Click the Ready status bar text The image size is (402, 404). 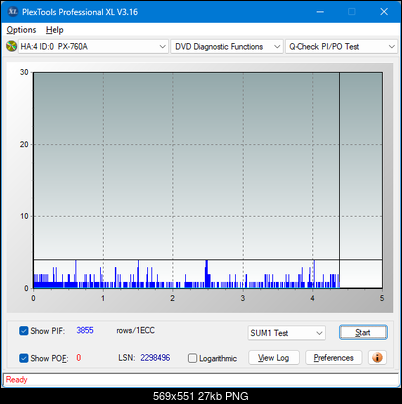[x=17, y=379]
